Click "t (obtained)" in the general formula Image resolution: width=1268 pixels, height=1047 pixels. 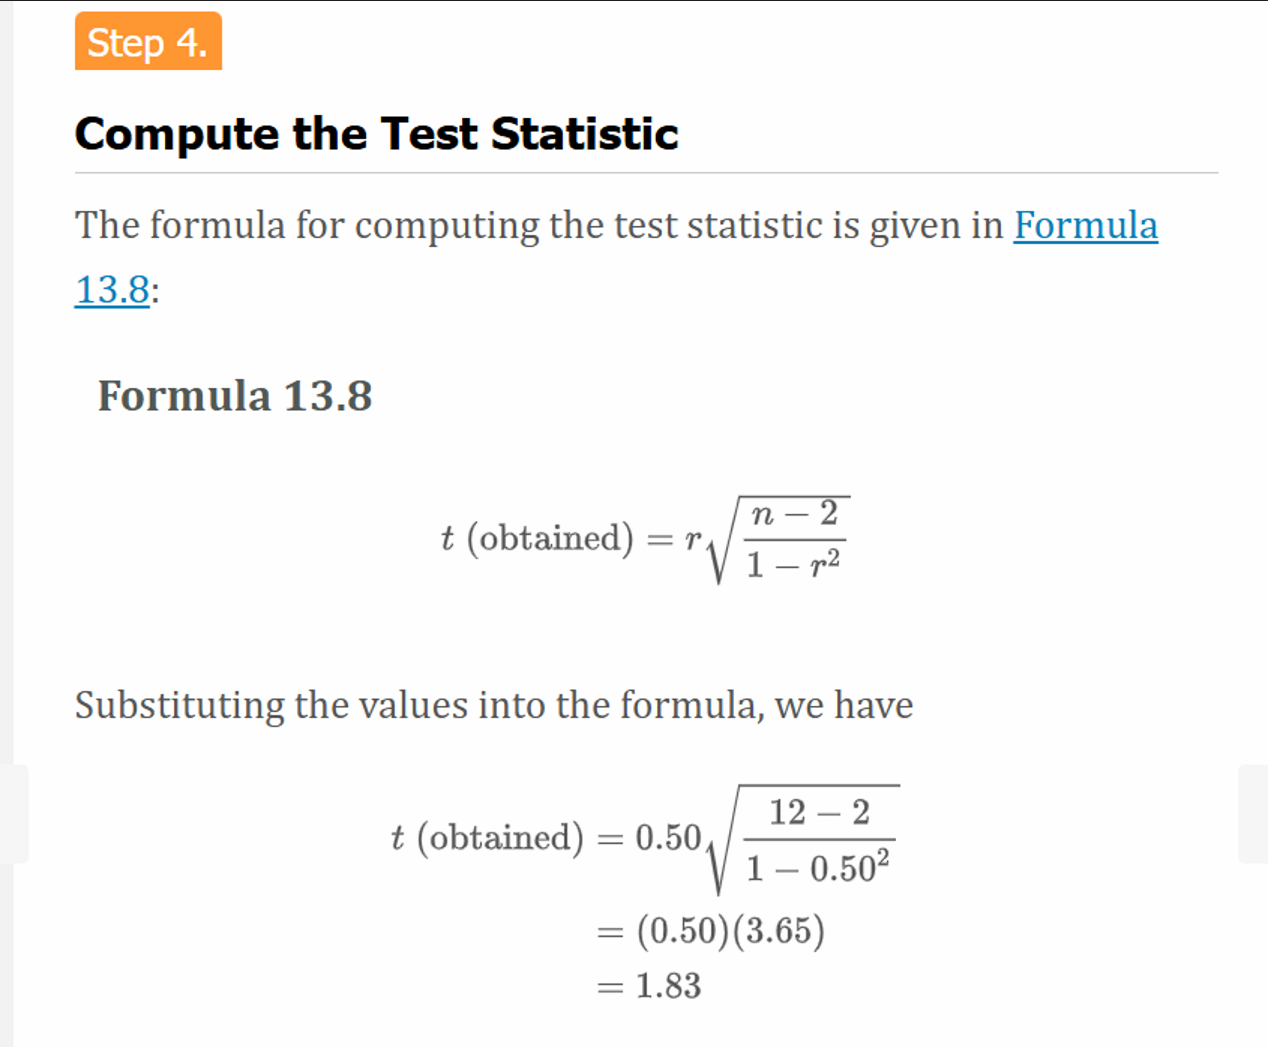tap(537, 539)
